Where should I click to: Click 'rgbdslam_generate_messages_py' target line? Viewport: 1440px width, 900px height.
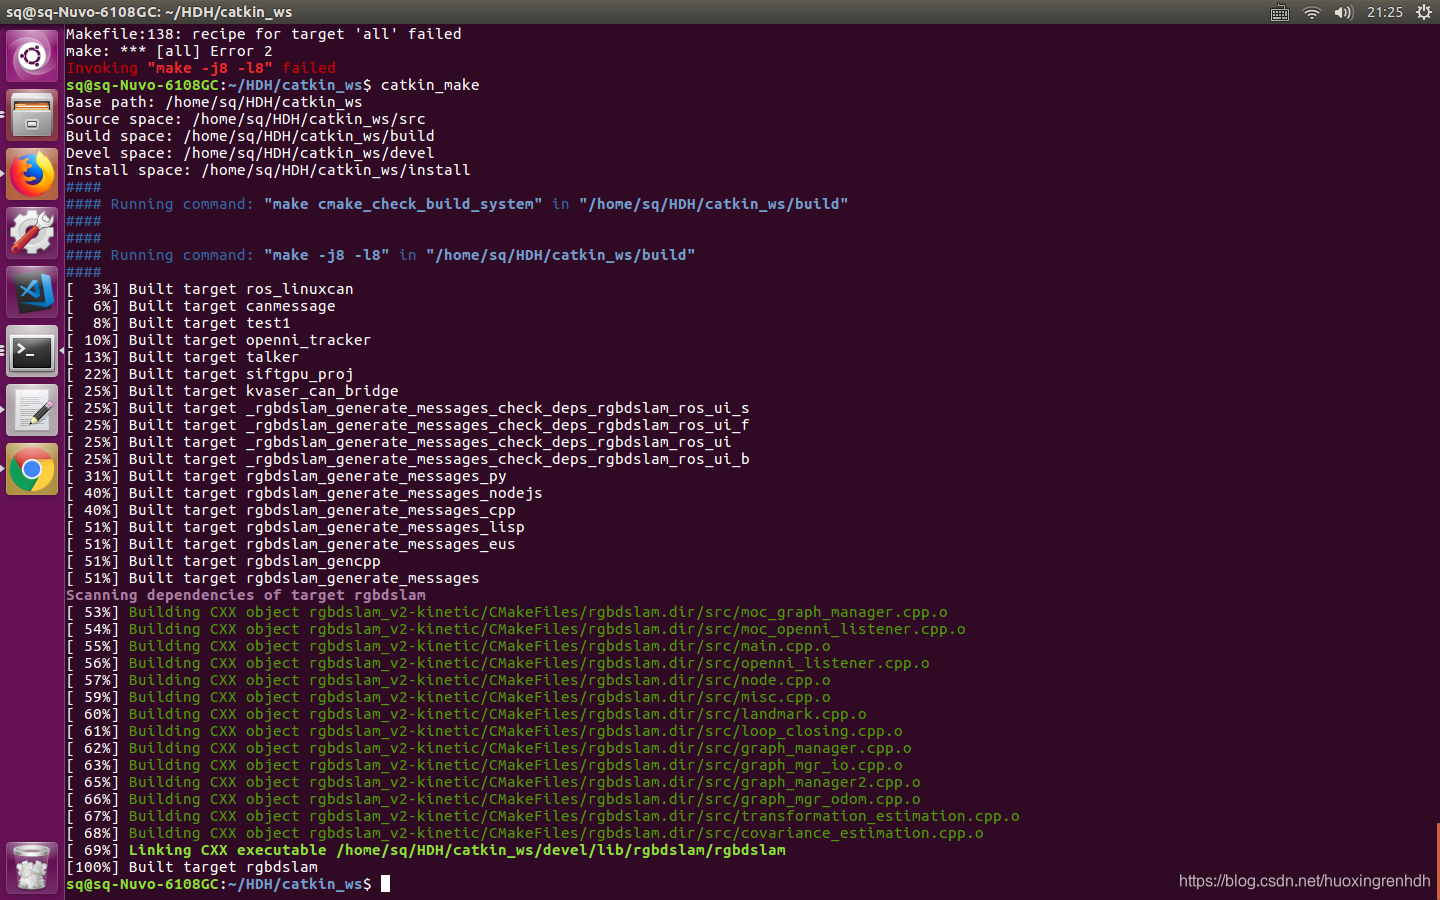point(286,476)
